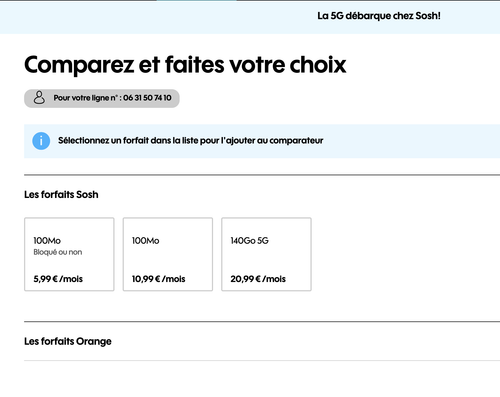The height and width of the screenshot is (397, 500).
Task: Click the "Pour votre ligne n°" label text
Action: (x=87, y=98)
